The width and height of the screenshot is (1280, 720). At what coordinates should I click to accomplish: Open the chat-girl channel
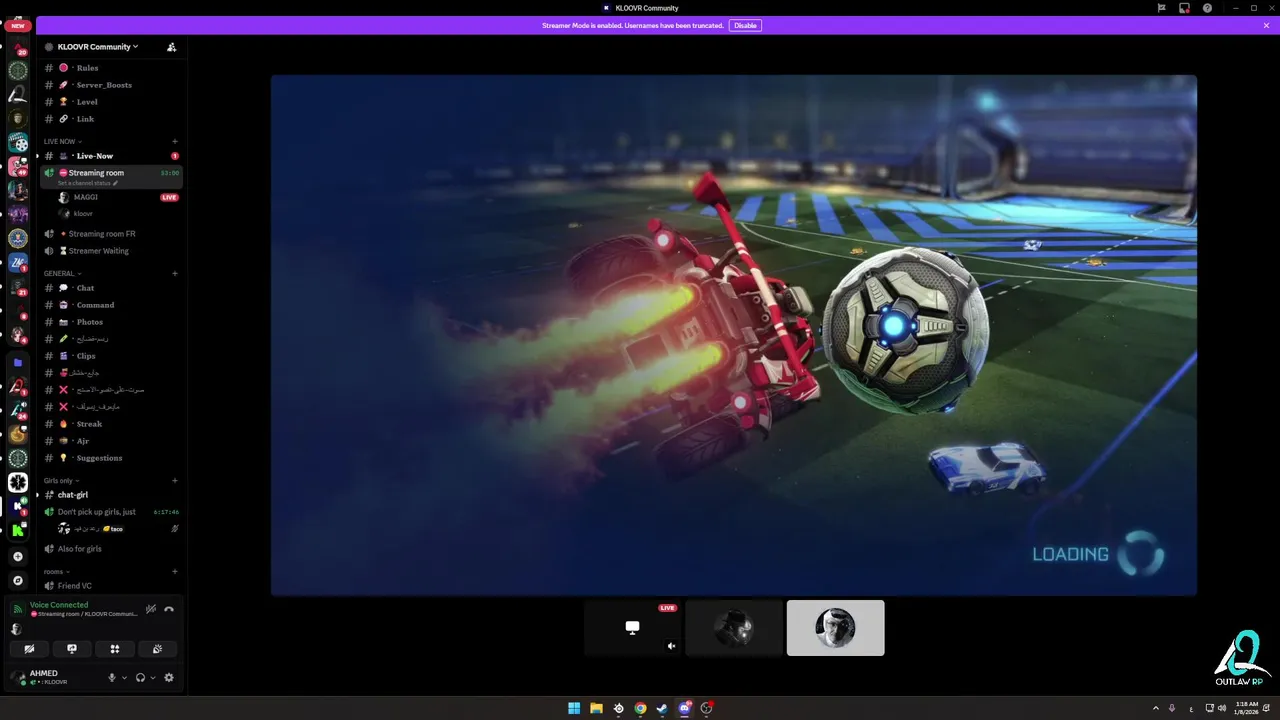point(112,495)
